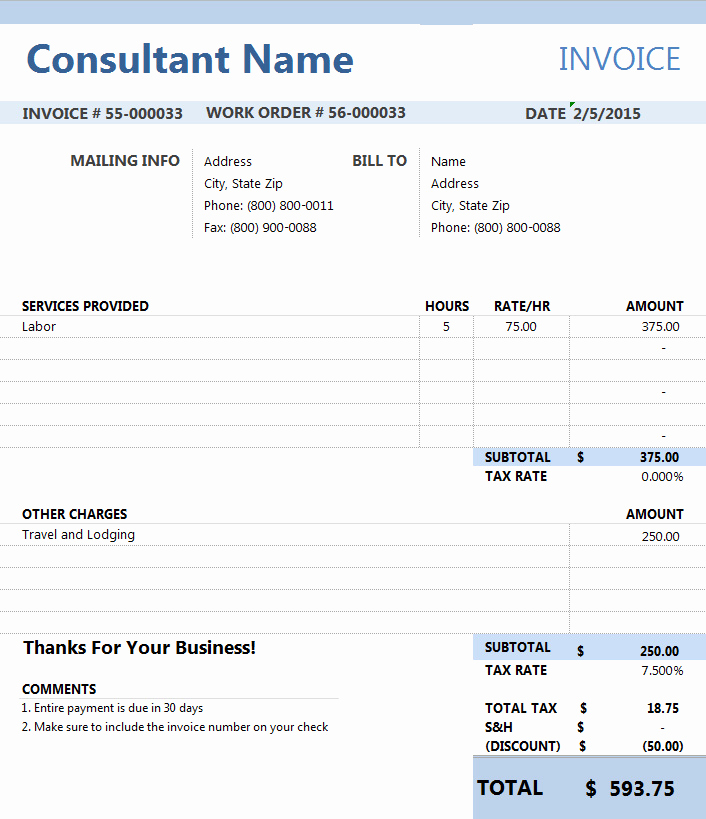Select the S&H label

click(x=499, y=727)
